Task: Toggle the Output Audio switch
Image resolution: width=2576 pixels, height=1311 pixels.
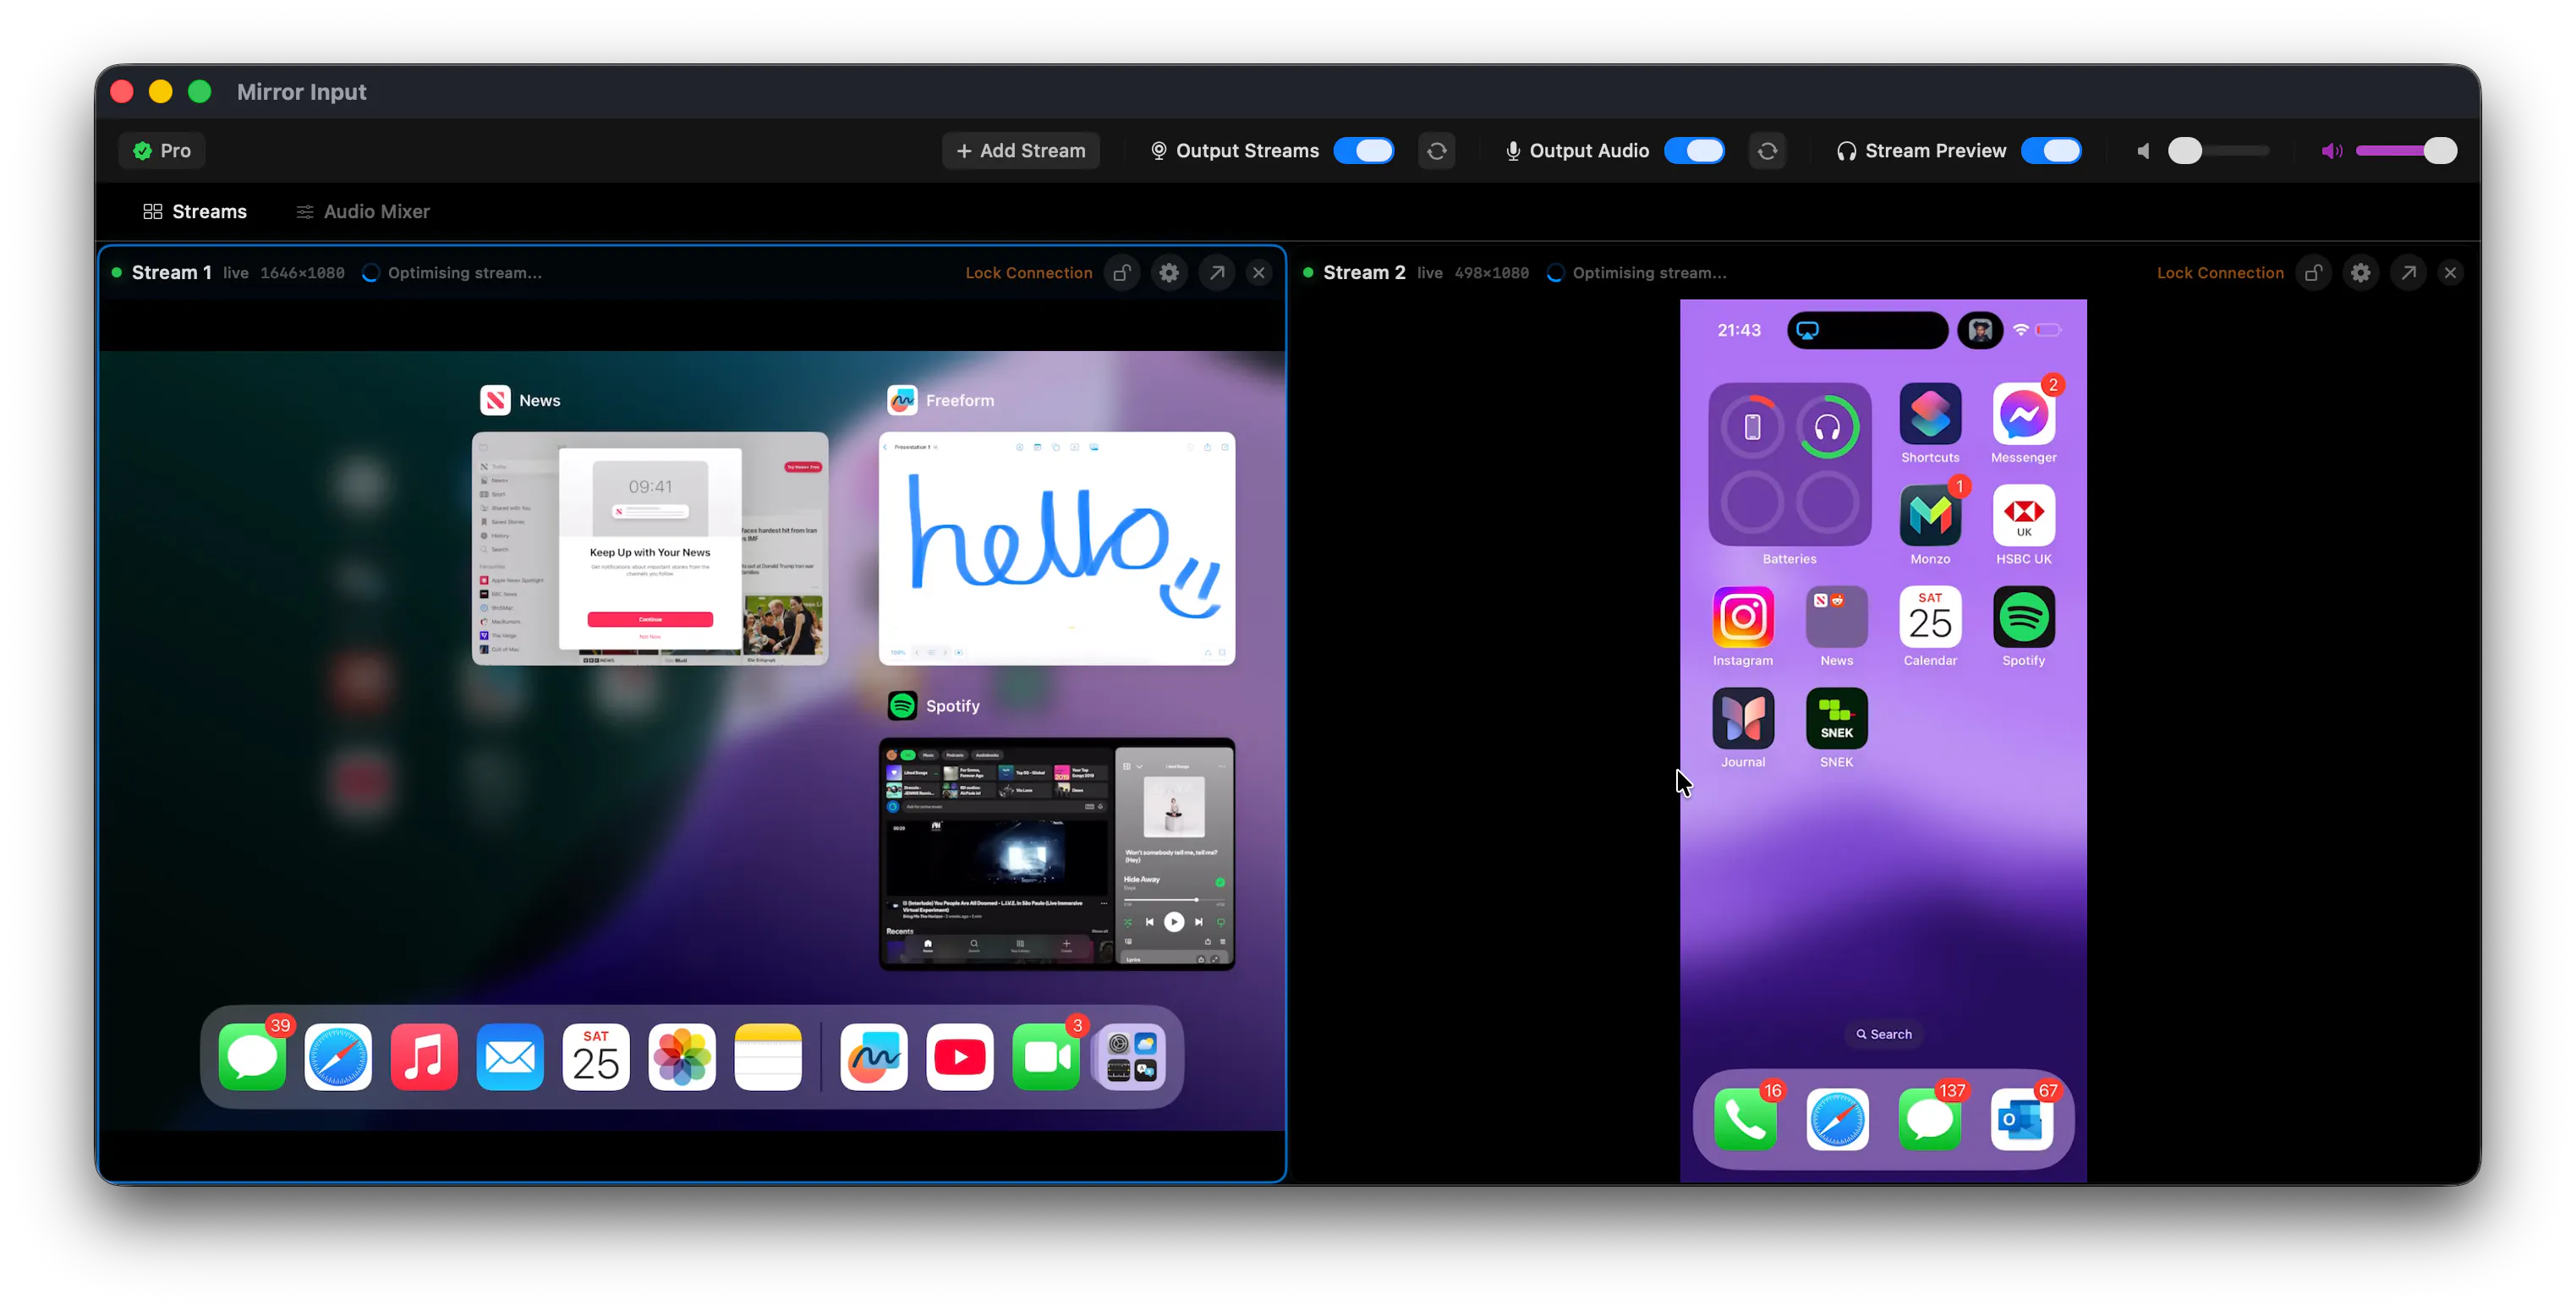Action: coord(1694,151)
